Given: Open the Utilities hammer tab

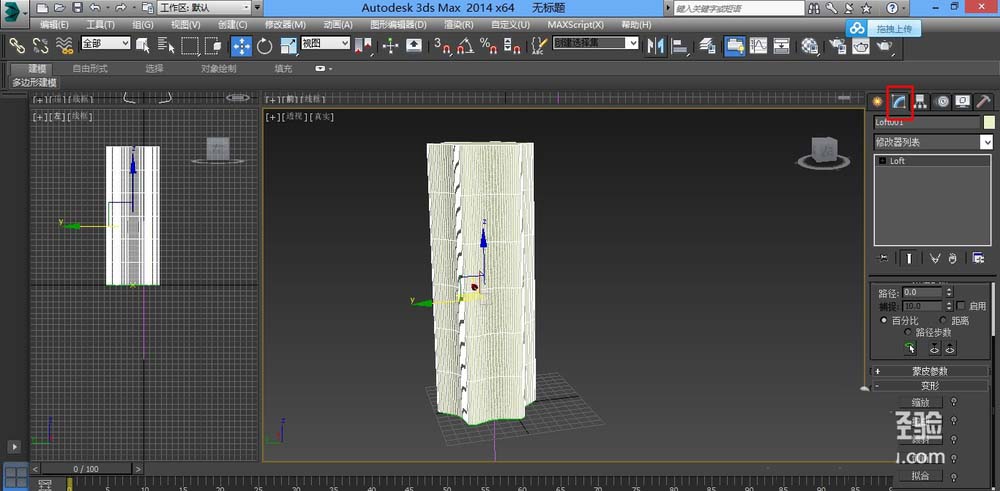Looking at the screenshot, I should click(x=983, y=101).
